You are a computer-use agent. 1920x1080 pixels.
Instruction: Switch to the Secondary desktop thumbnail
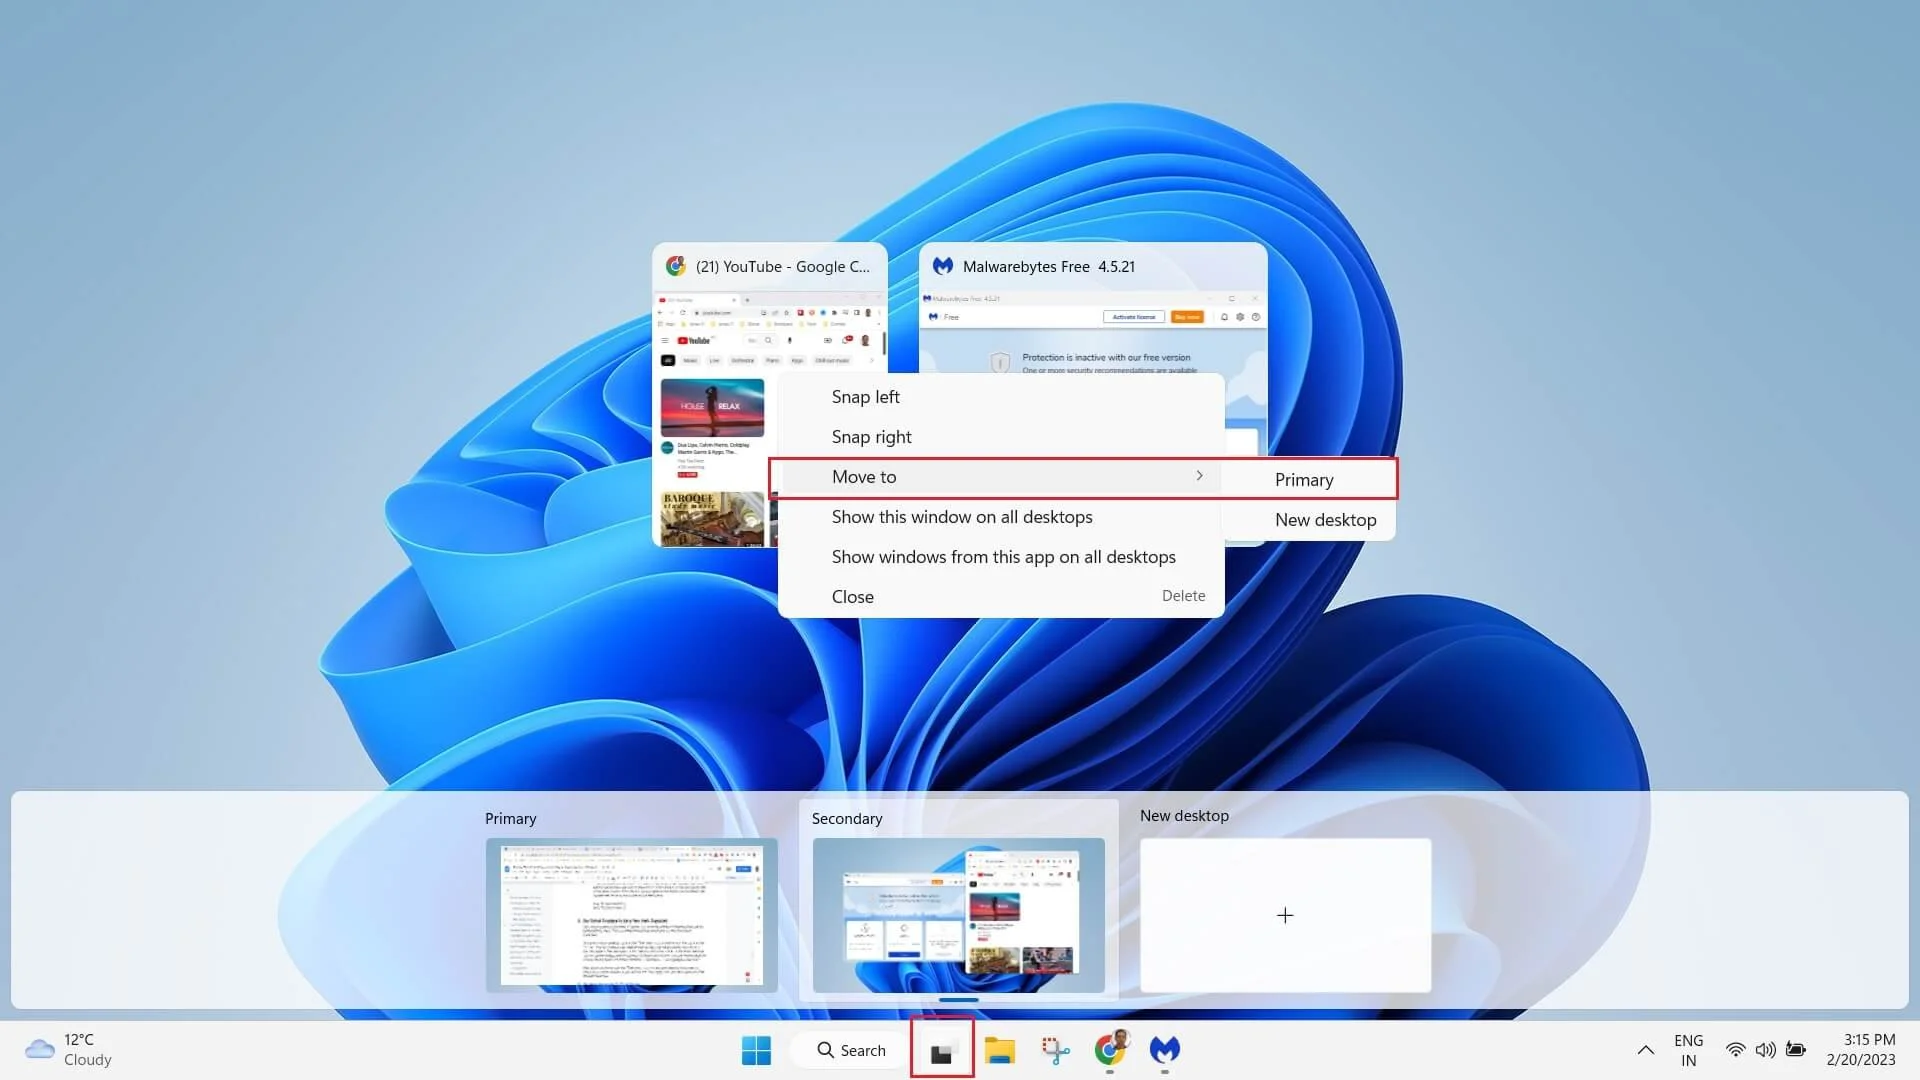[958, 914]
